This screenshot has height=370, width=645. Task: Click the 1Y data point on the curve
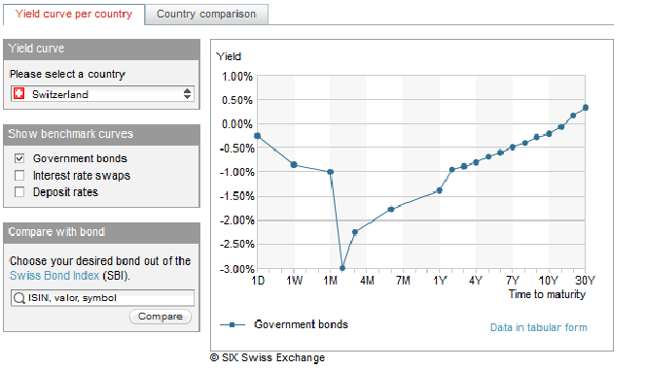pyautogui.click(x=439, y=190)
